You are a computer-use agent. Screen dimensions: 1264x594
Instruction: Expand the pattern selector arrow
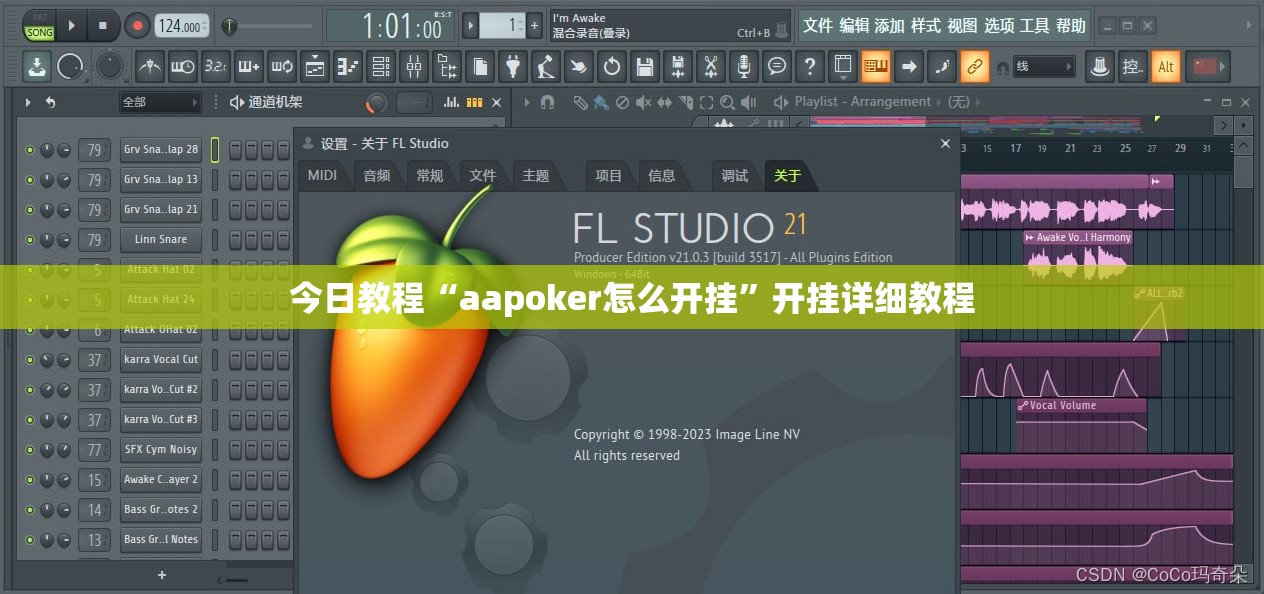pos(470,26)
